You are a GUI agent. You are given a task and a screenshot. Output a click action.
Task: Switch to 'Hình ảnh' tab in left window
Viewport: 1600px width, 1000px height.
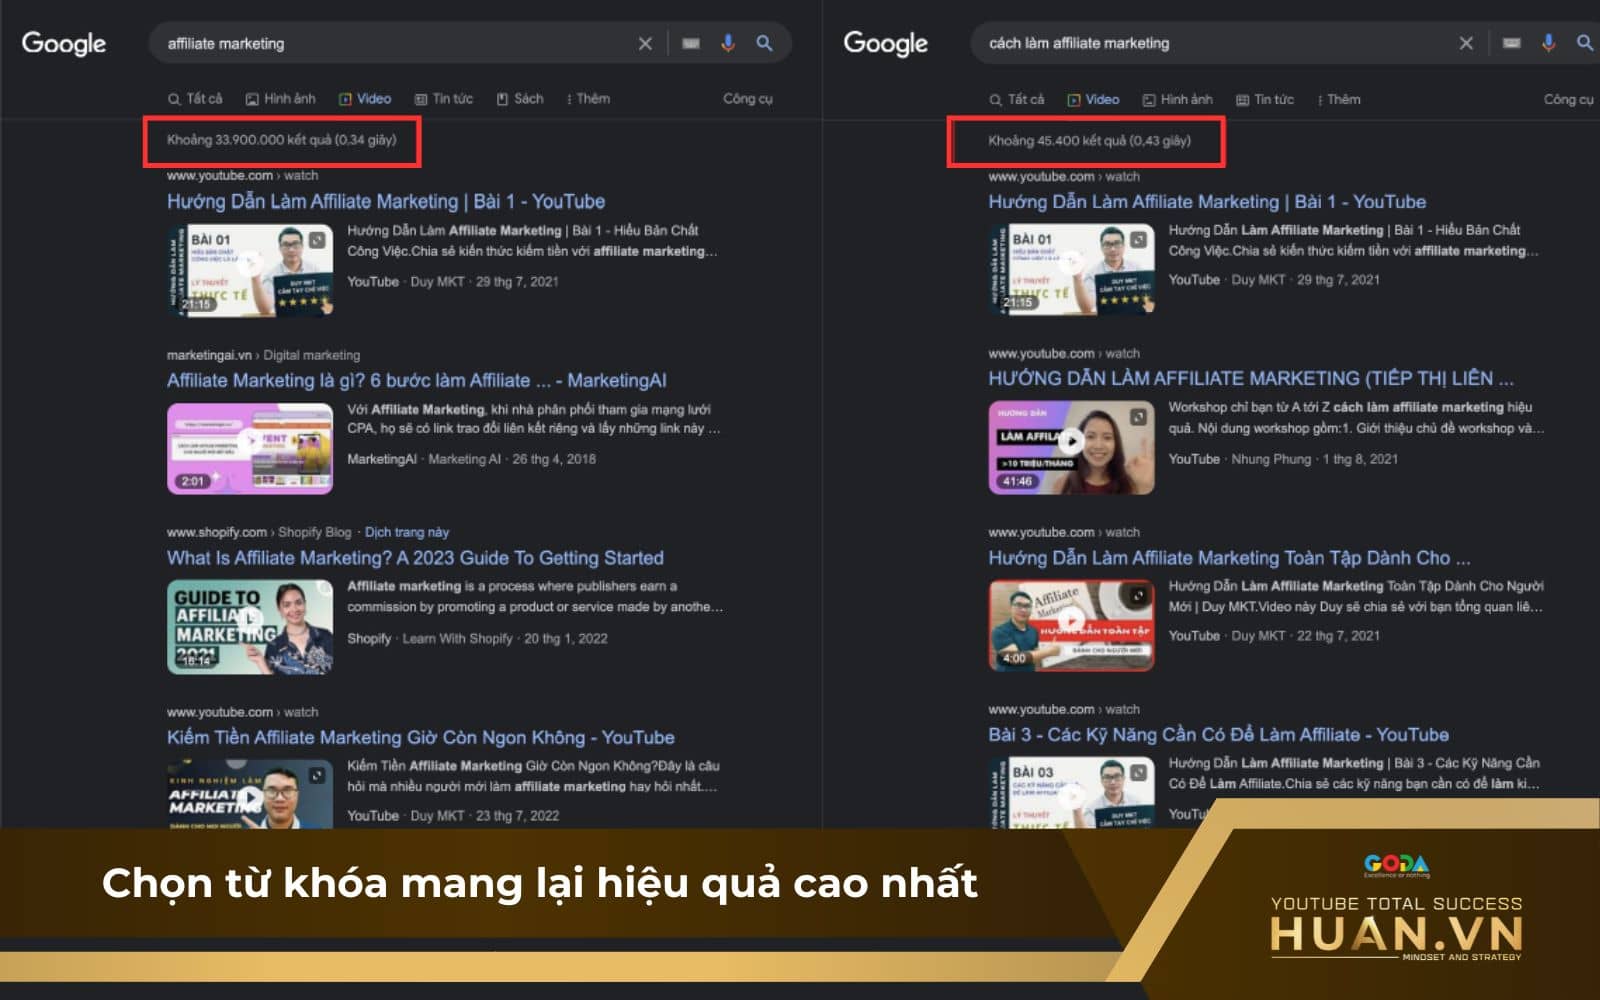pos(281,99)
